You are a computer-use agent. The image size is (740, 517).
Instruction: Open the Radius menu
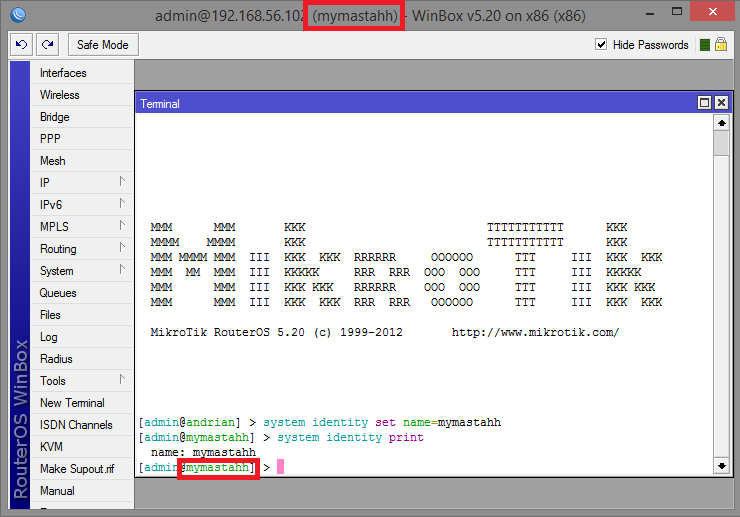[x=82, y=359]
